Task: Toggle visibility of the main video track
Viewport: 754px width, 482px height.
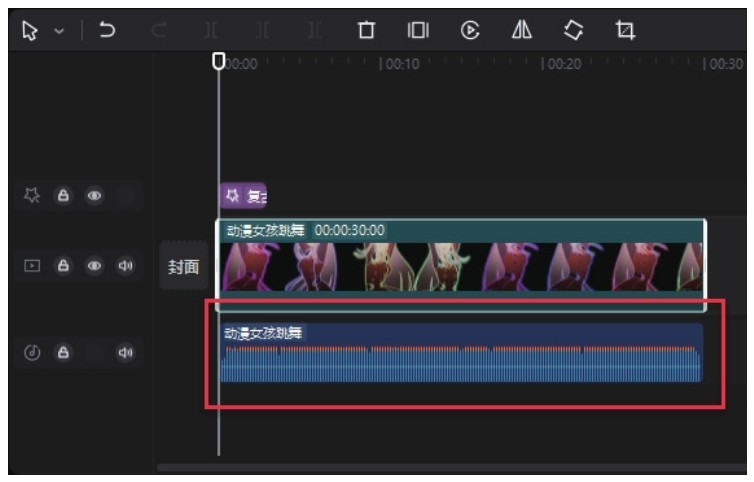Action: coord(94,266)
